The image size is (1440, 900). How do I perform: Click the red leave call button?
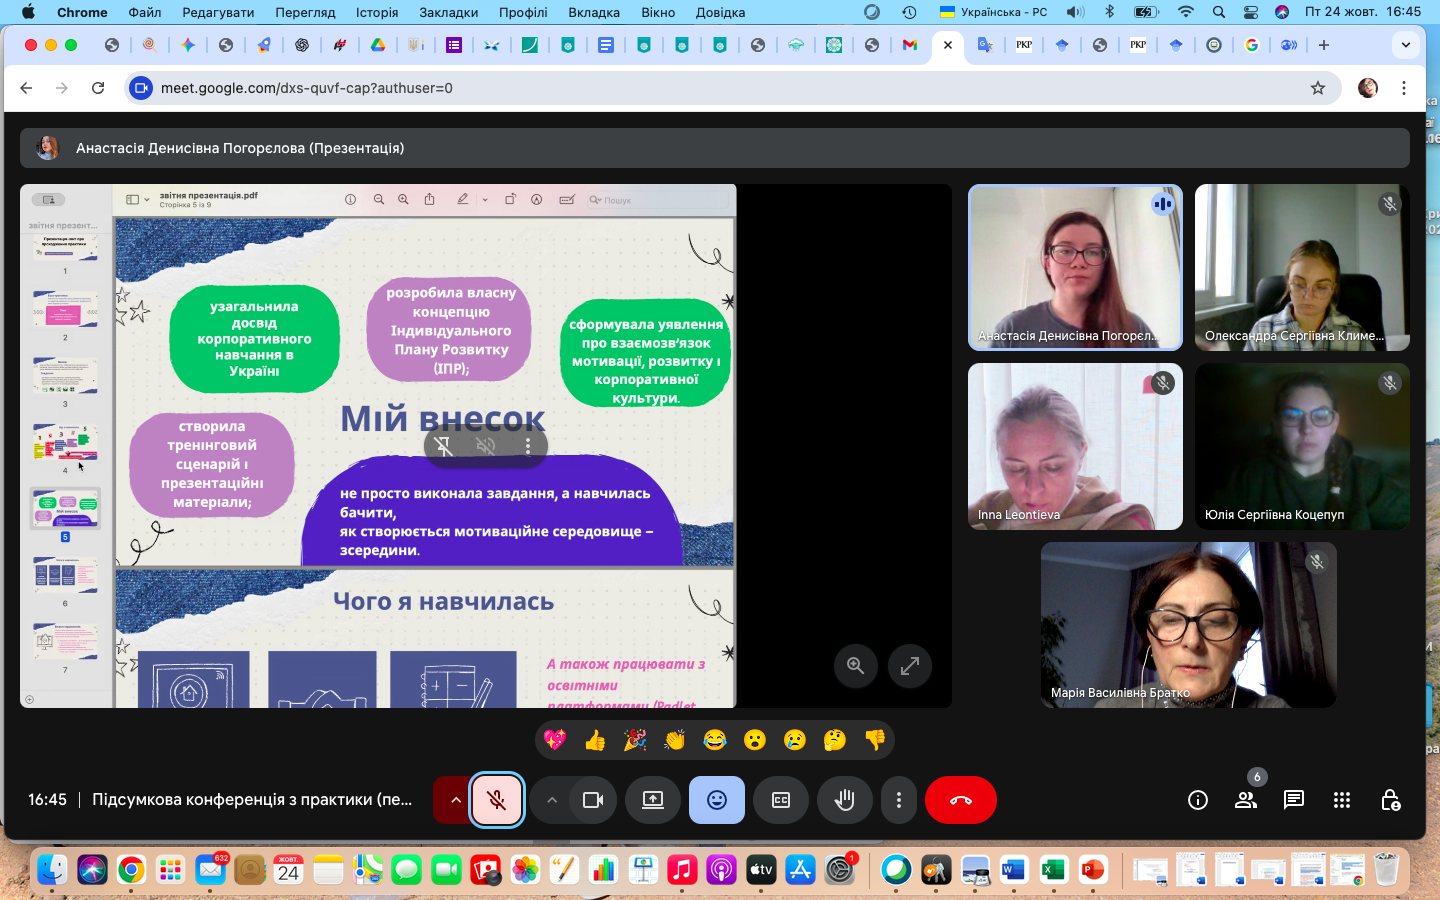[960, 800]
